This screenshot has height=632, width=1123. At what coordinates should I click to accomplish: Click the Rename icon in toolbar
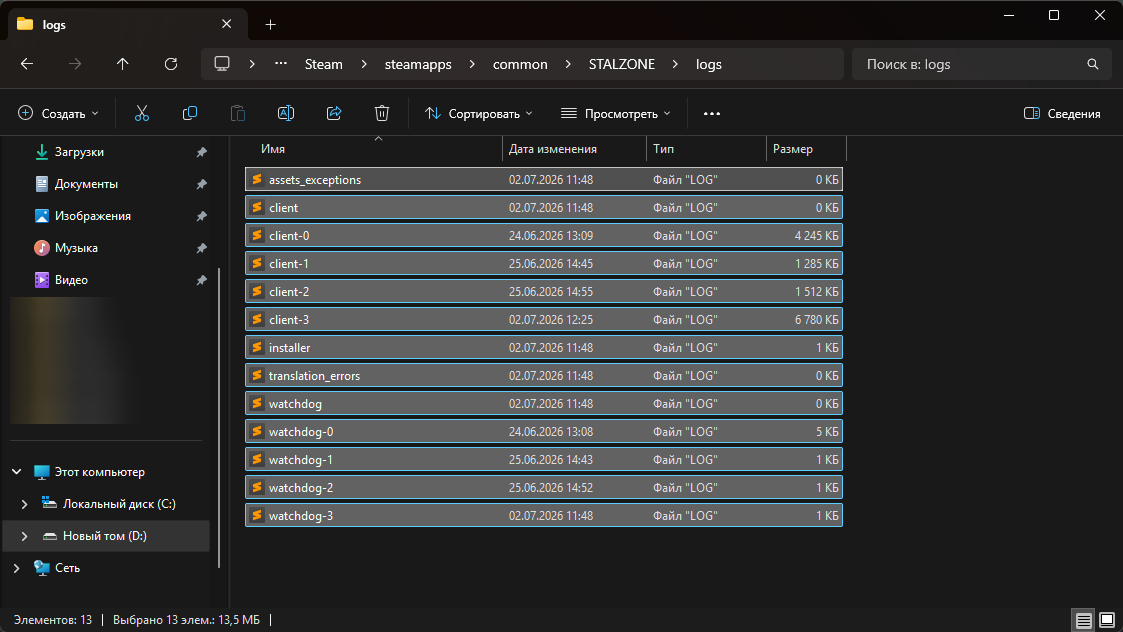point(286,113)
